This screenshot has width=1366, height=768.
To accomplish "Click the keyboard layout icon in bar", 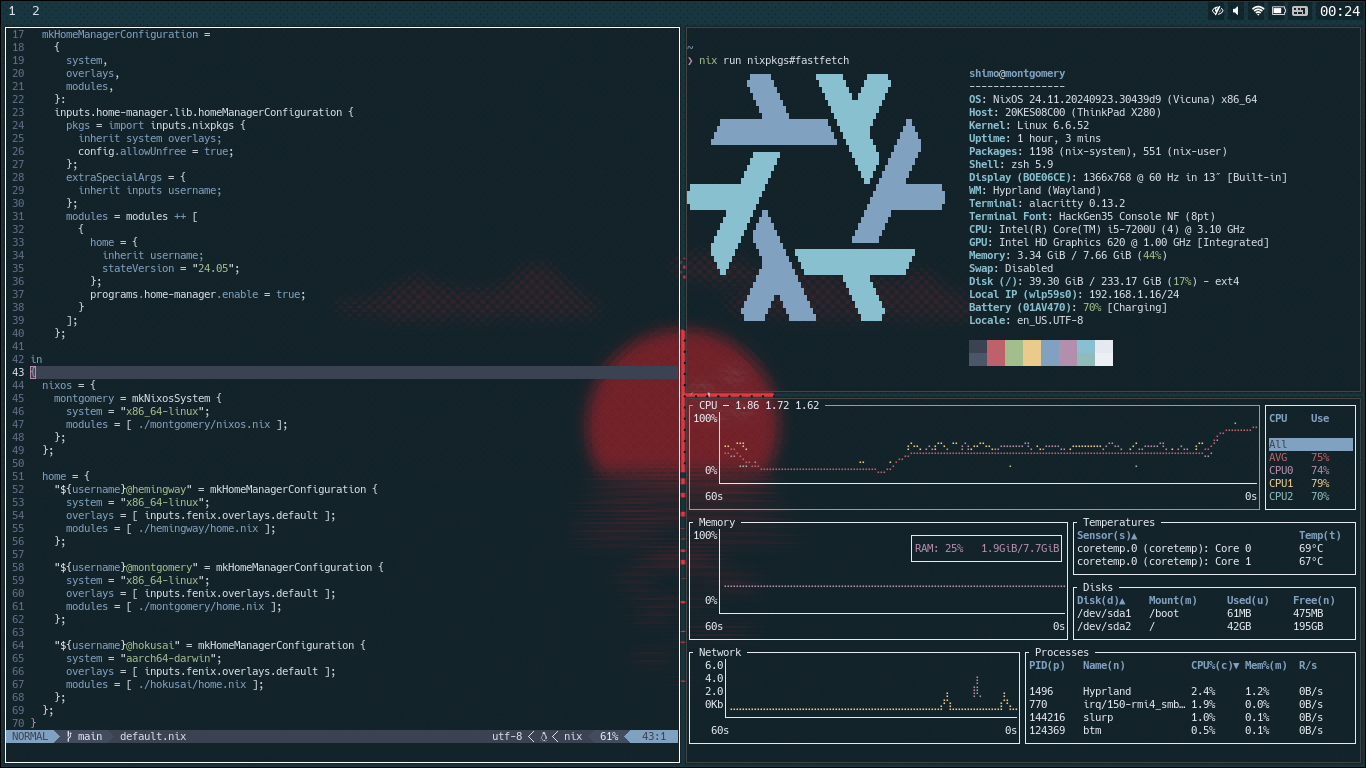I will tap(1300, 11).
